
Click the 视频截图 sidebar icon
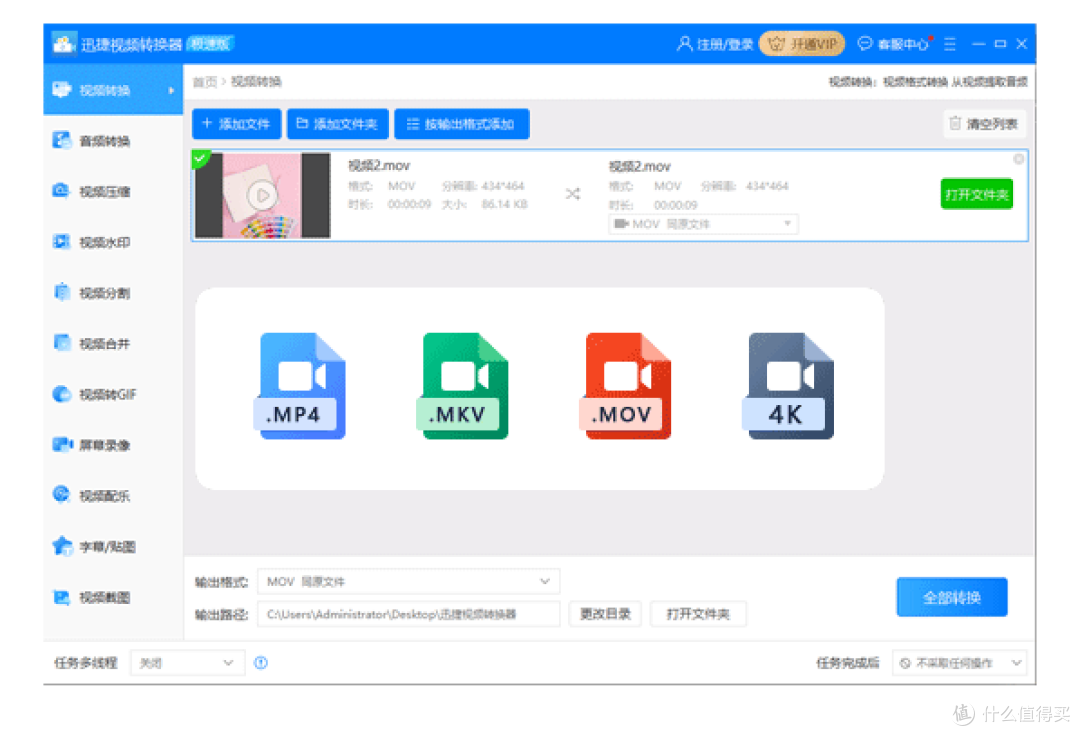point(62,598)
